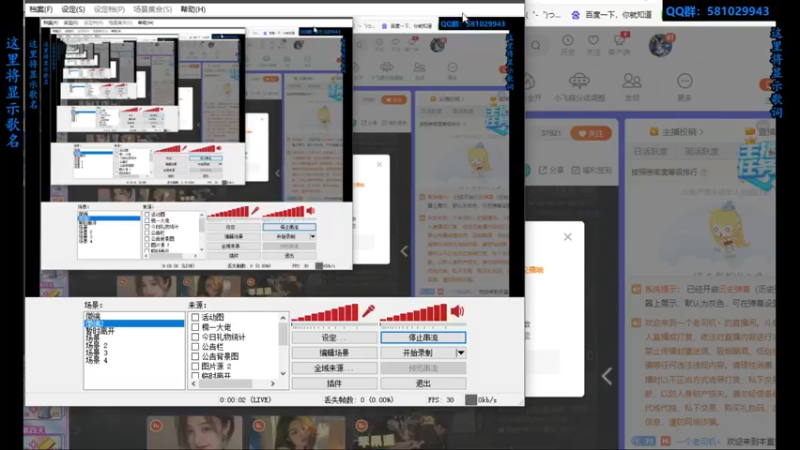Click the left chevron arrow behind OBS window
The height and width of the screenshot is (450, 800).
(606, 377)
